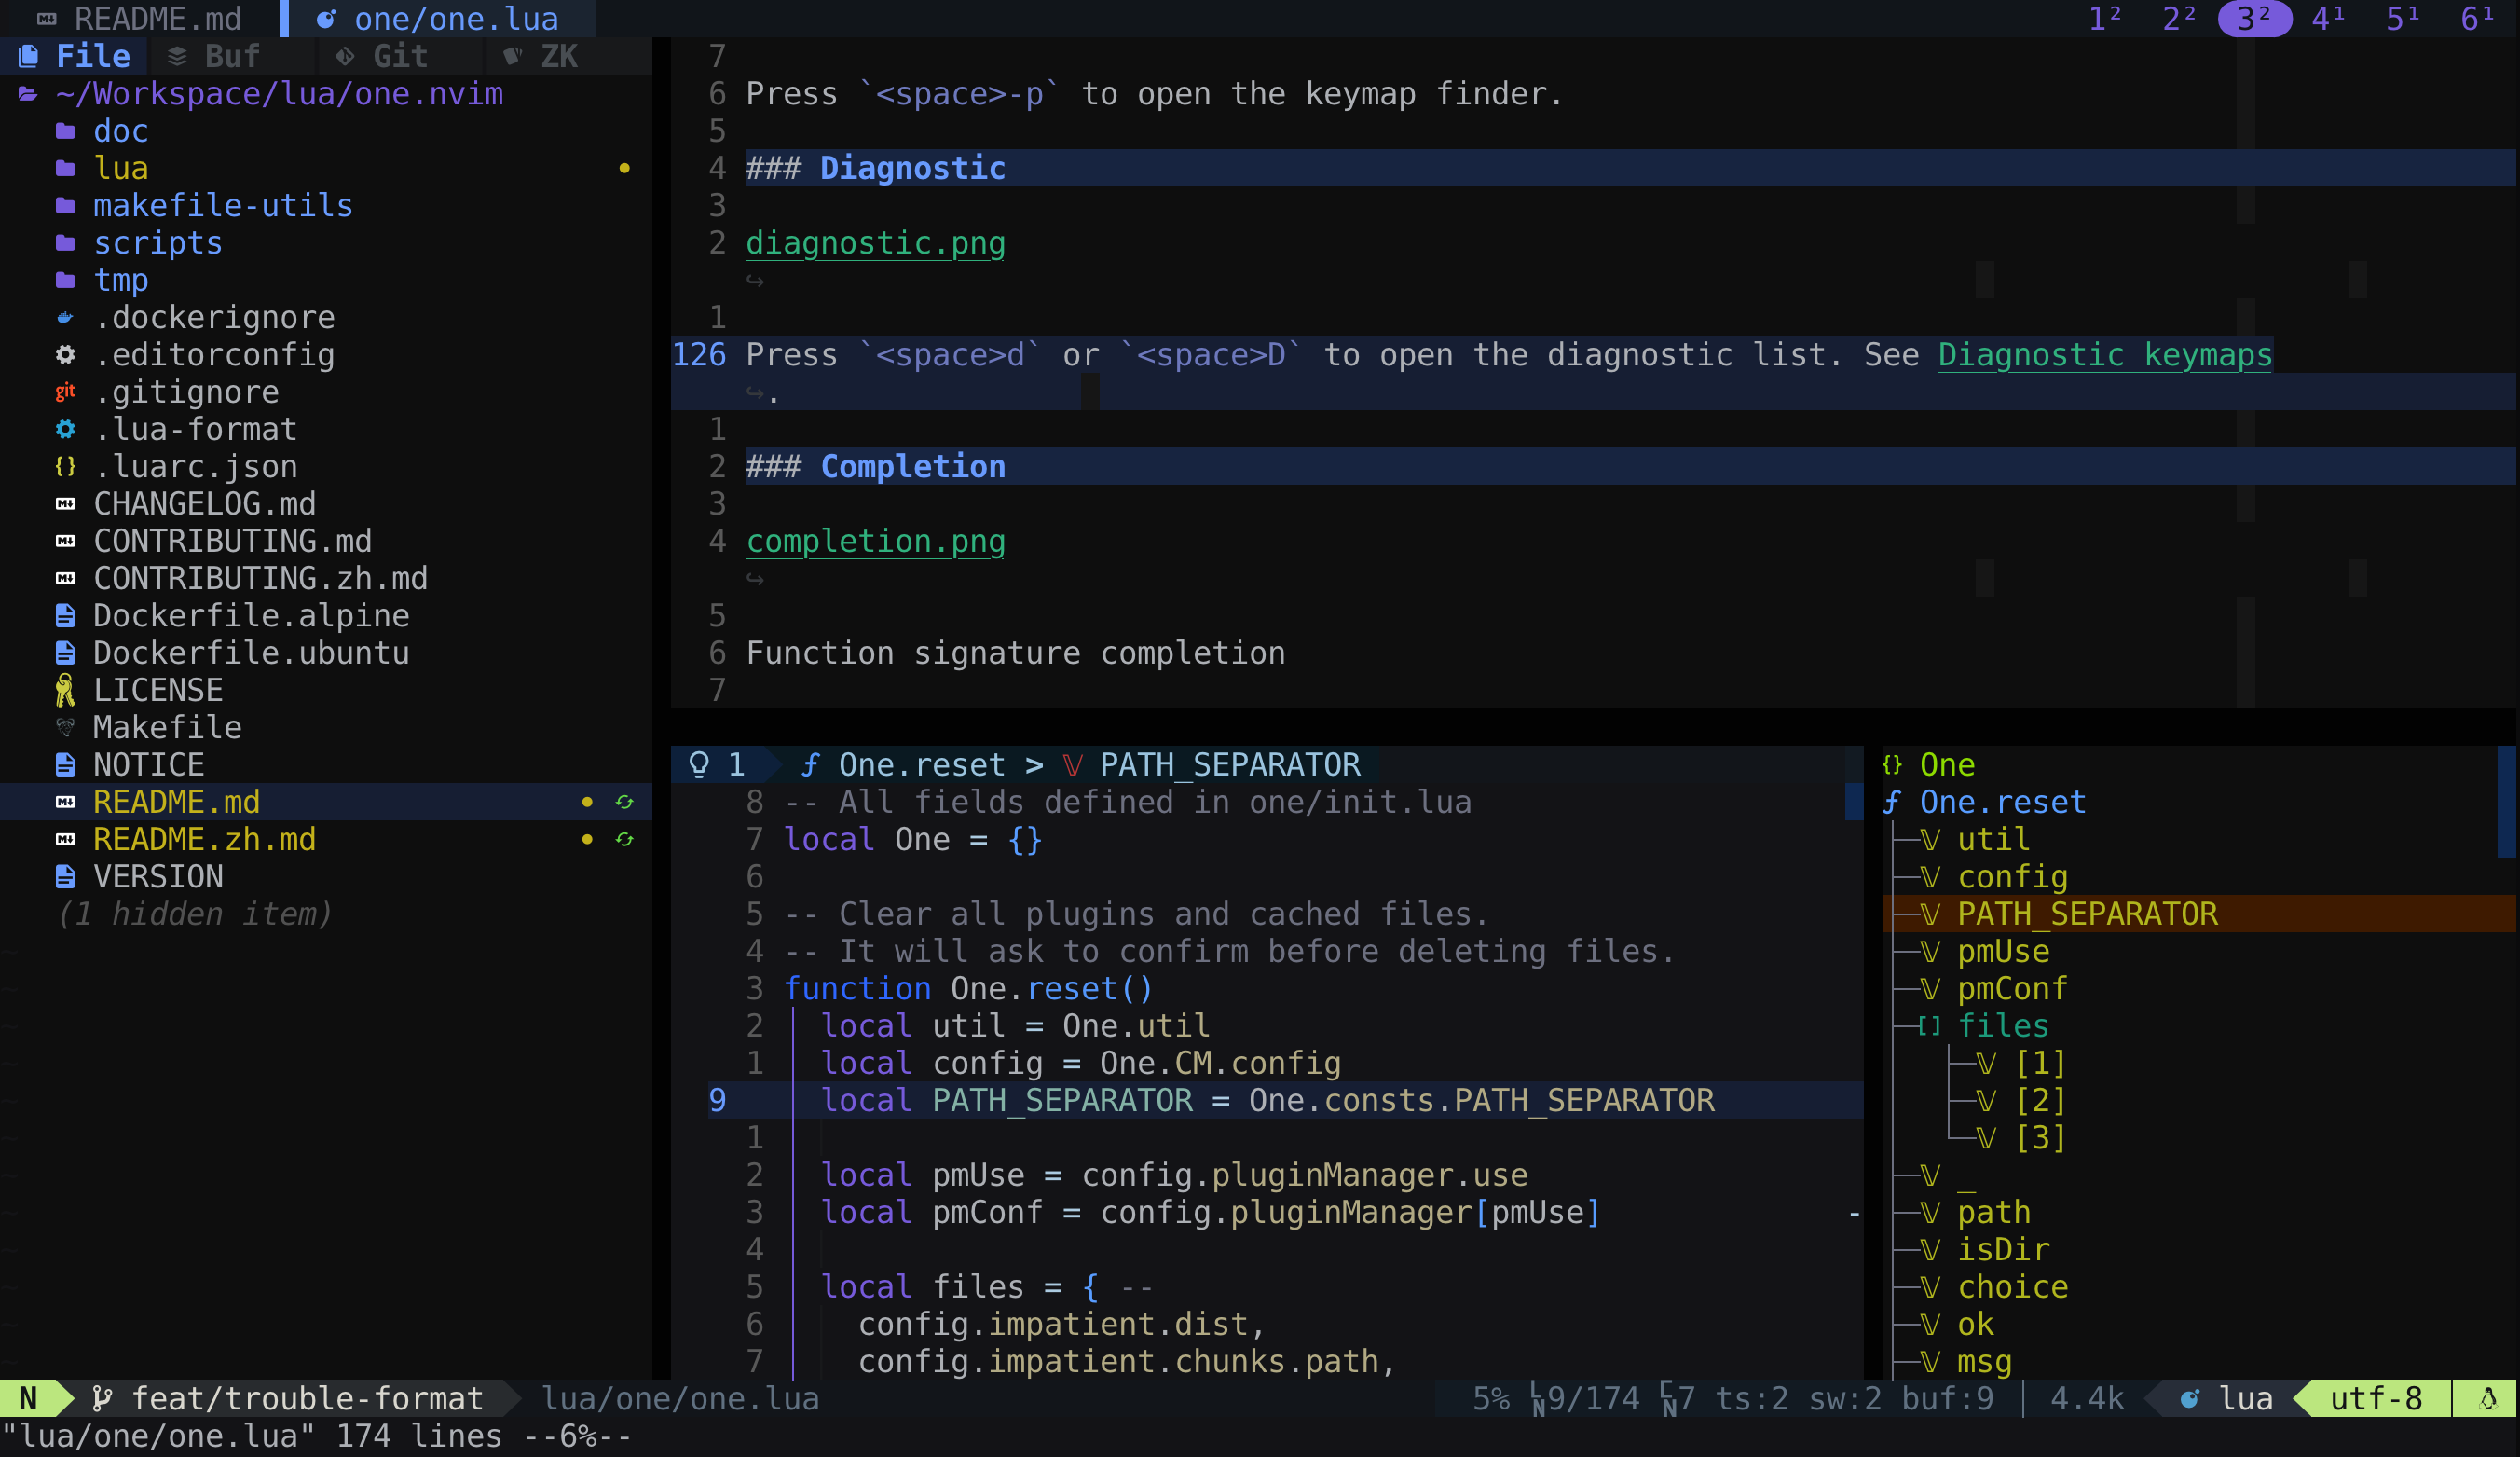Go to tab page 6
Image resolution: width=2520 pixels, height=1457 pixels.
[2477, 18]
